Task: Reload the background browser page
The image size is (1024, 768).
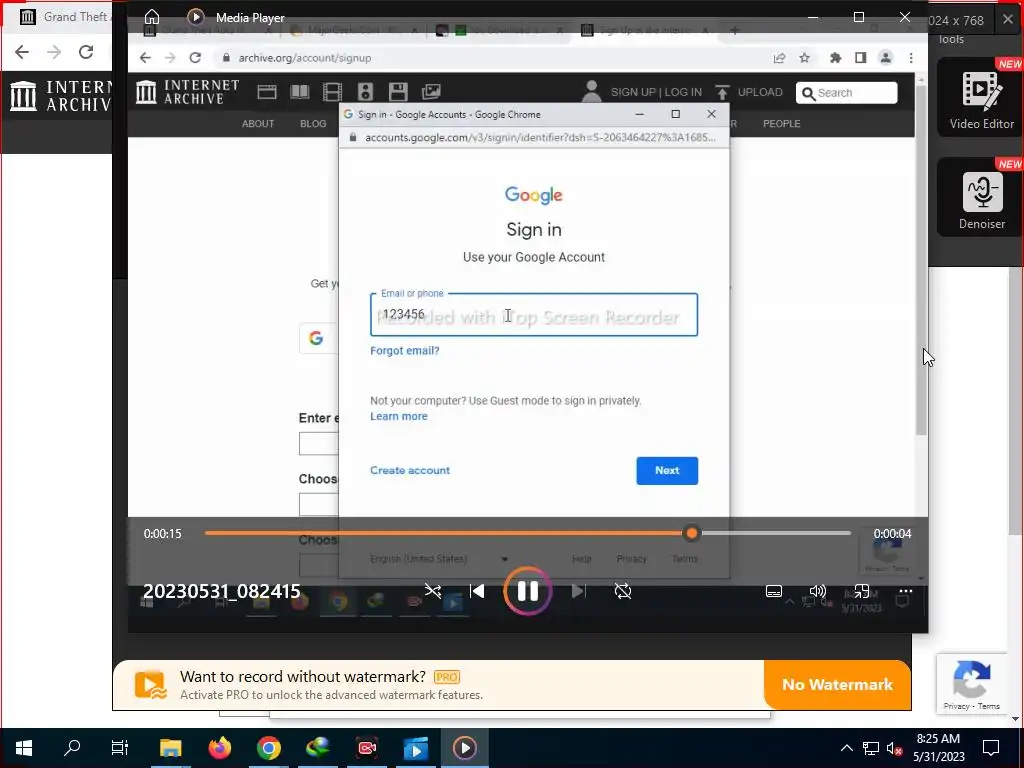Action: pyautogui.click(x=86, y=52)
